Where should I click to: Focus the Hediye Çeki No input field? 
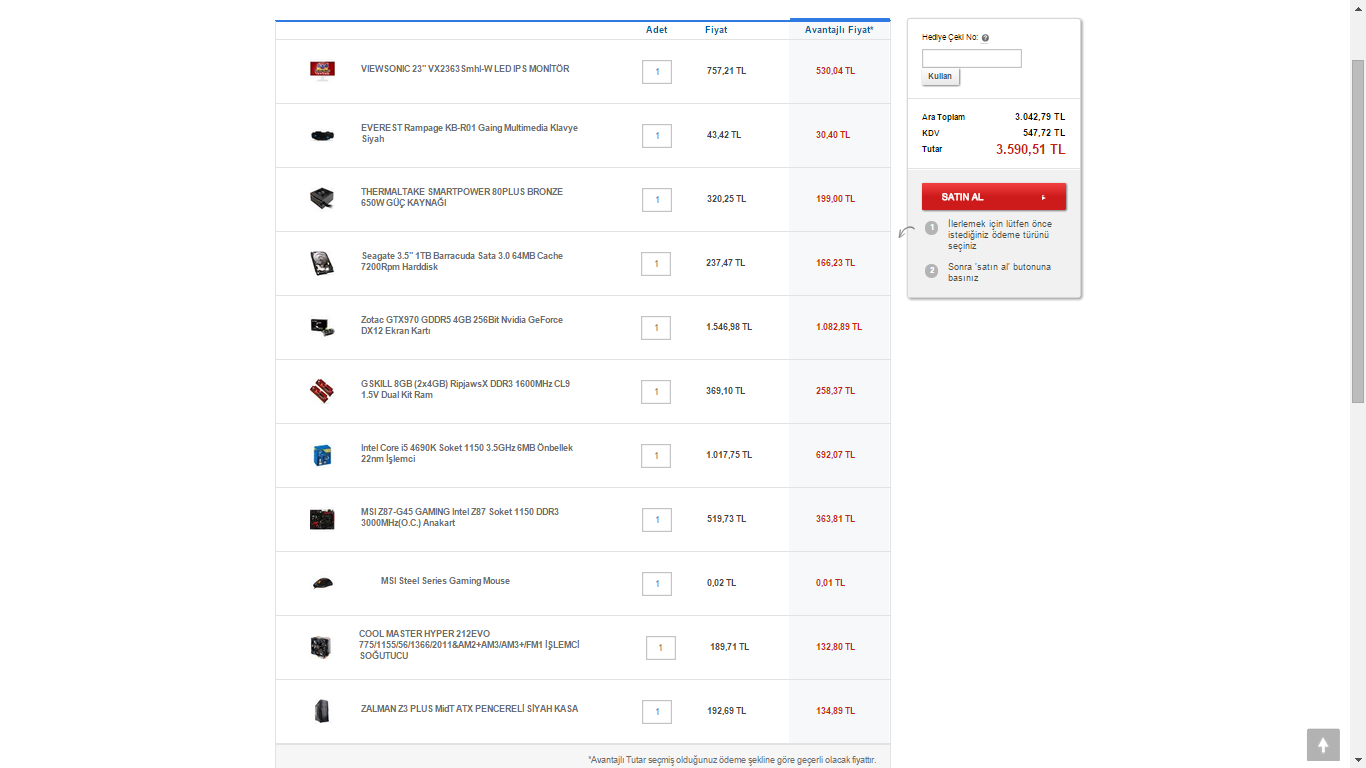click(972, 58)
